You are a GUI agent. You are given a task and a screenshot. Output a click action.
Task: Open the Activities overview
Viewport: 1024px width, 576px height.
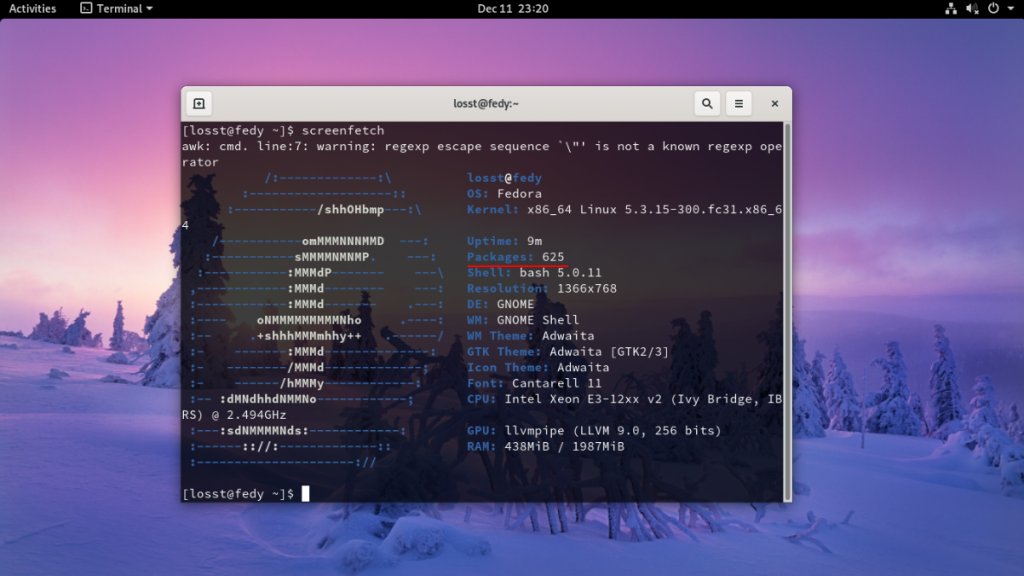pyautogui.click(x=32, y=8)
